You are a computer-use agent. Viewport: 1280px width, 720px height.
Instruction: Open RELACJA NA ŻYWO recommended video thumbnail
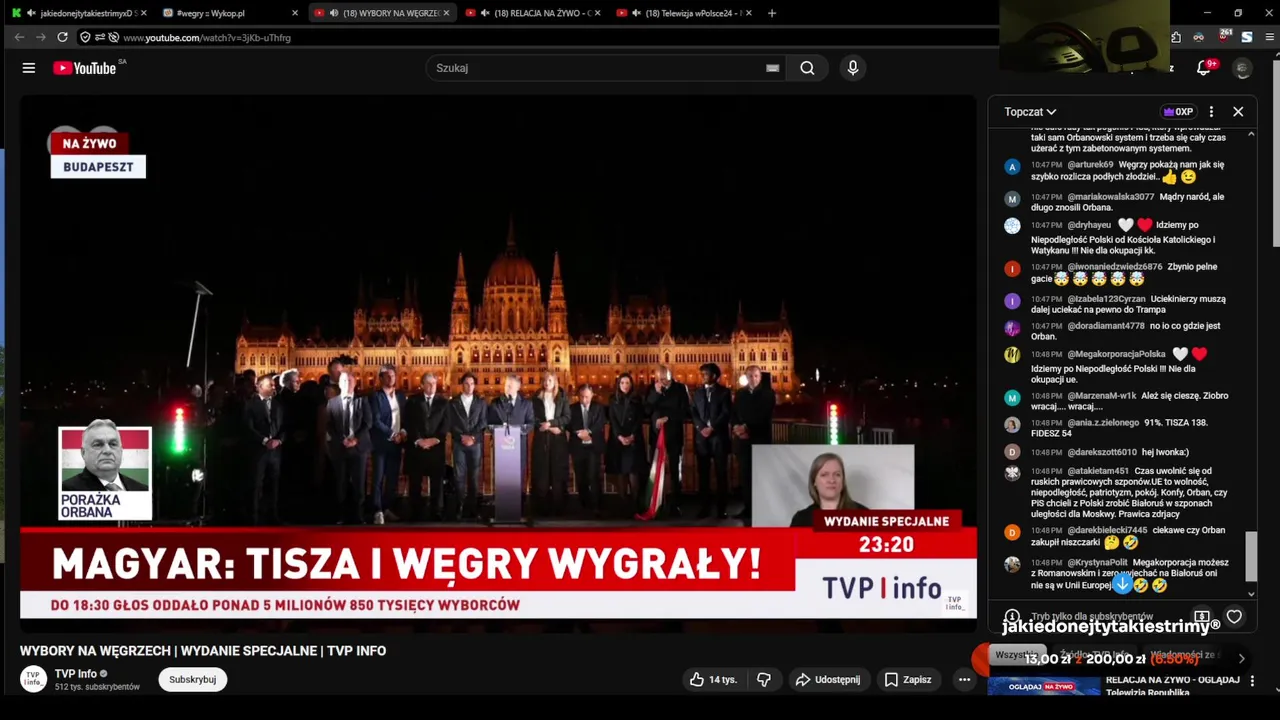pyautogui.click(x=1044, y=686)
